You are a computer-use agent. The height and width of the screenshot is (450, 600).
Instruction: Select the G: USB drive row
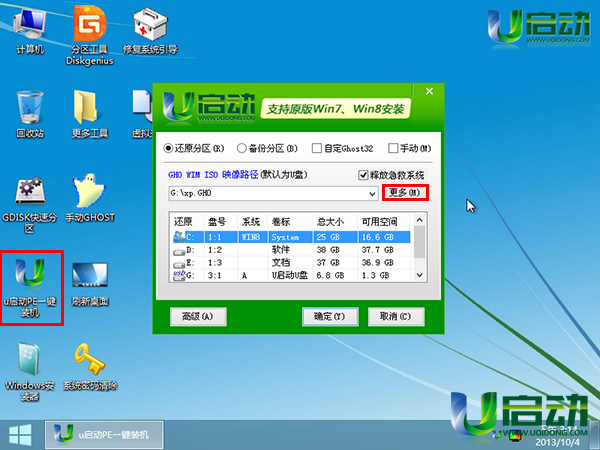click(291, 276)
